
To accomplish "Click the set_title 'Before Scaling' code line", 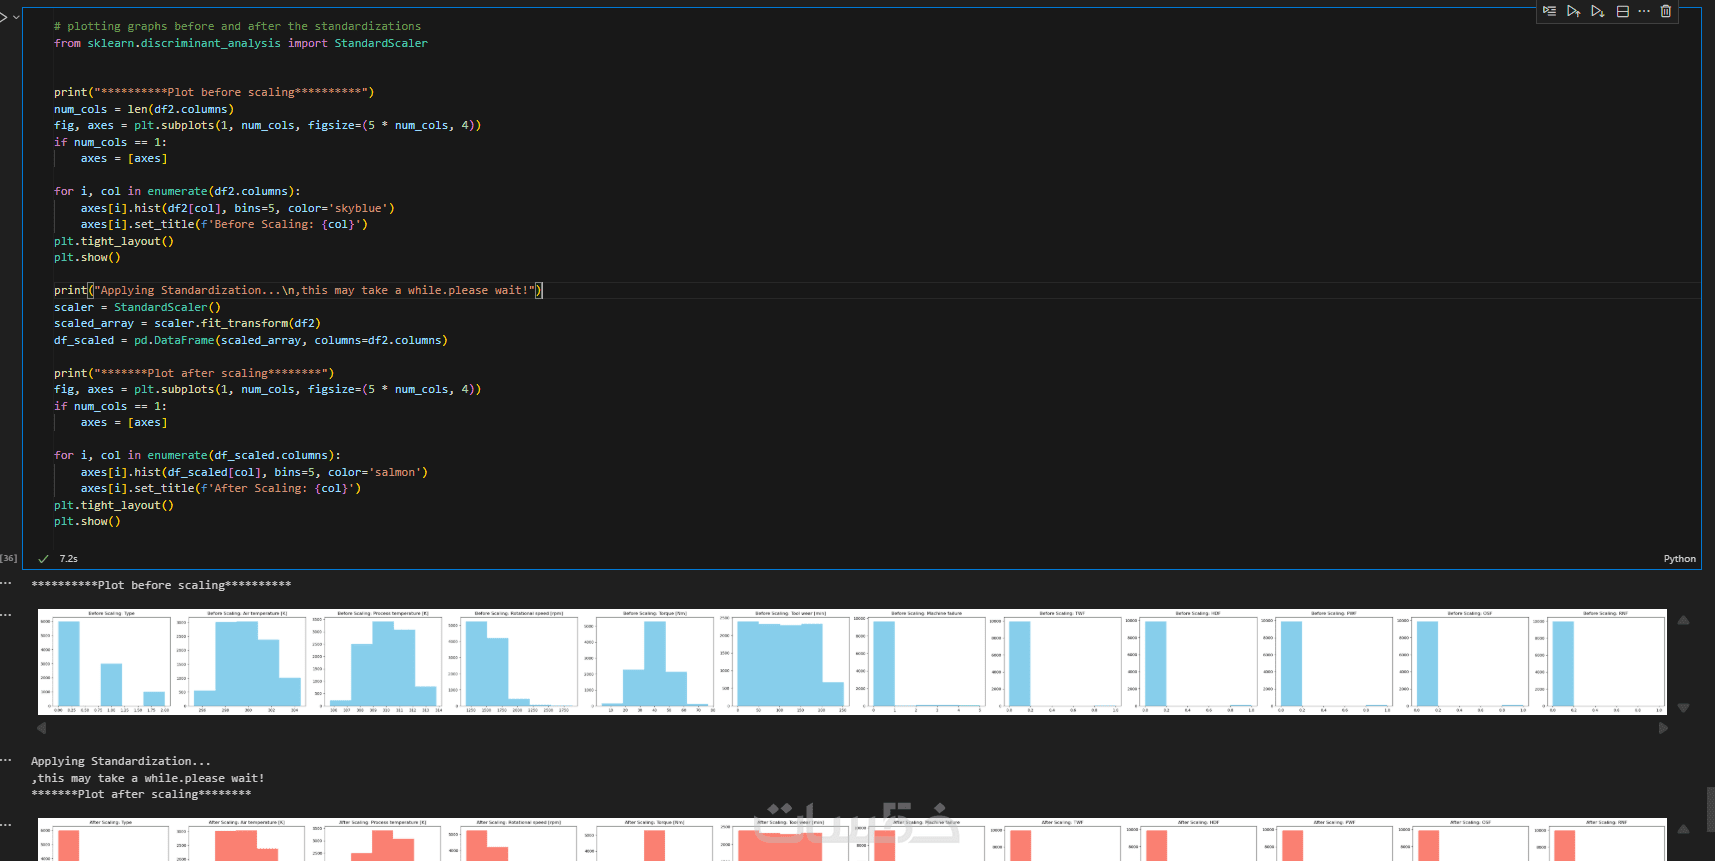I will point(224,224).
